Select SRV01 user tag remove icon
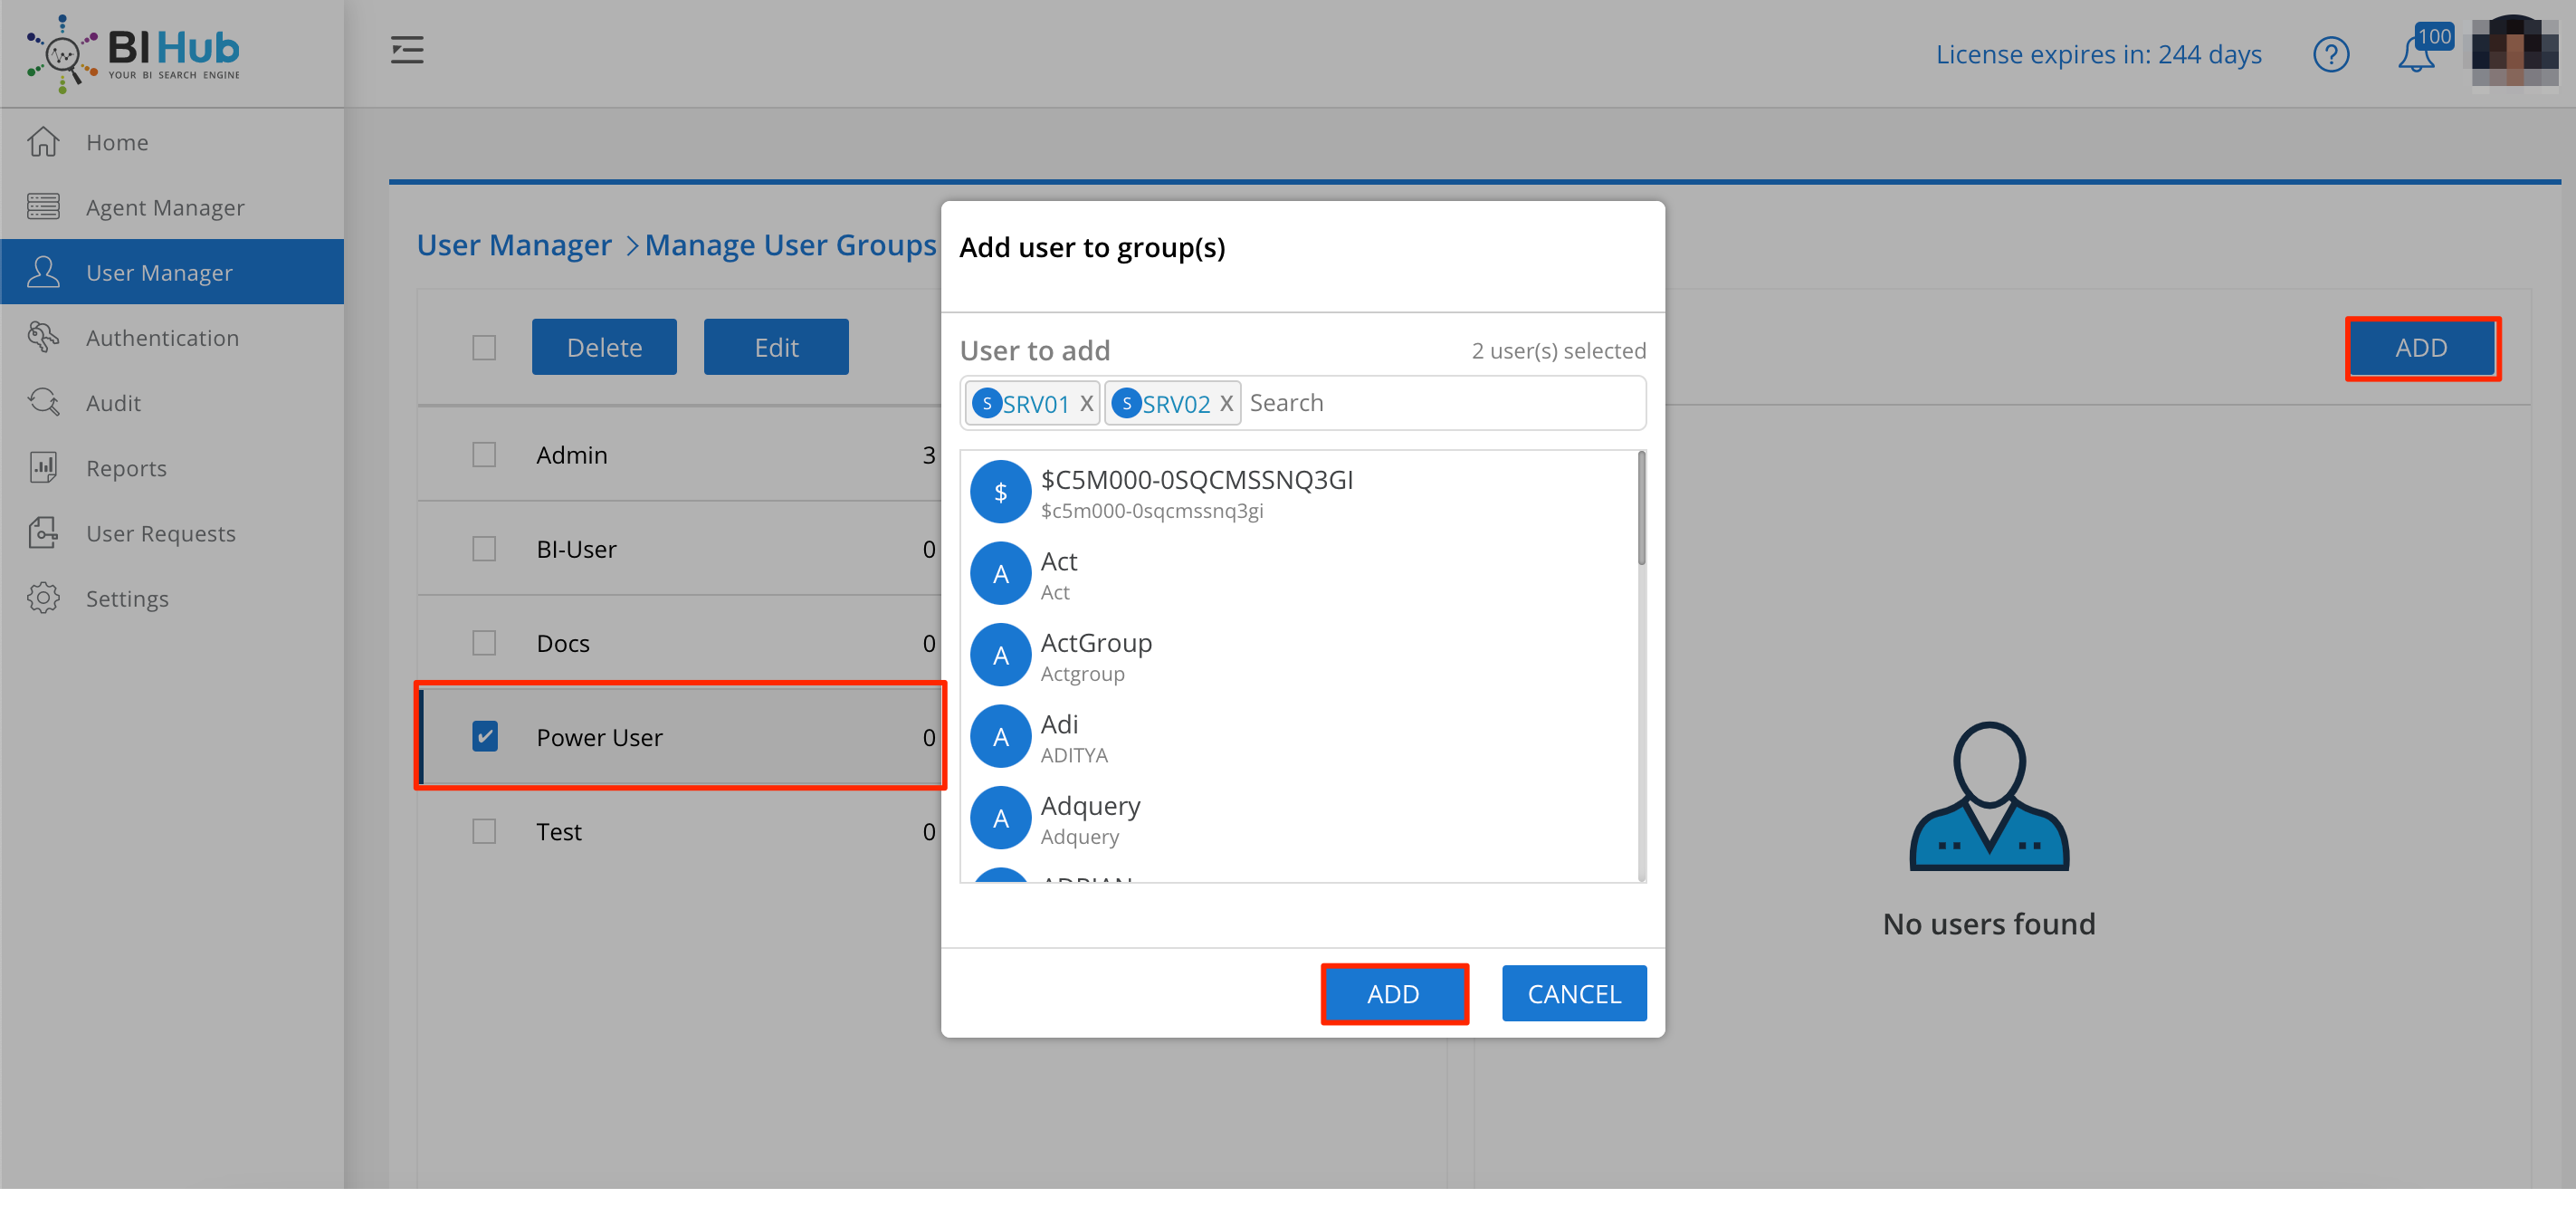Screen dimensions: 2576x1226 click(x=1086, y=403)
